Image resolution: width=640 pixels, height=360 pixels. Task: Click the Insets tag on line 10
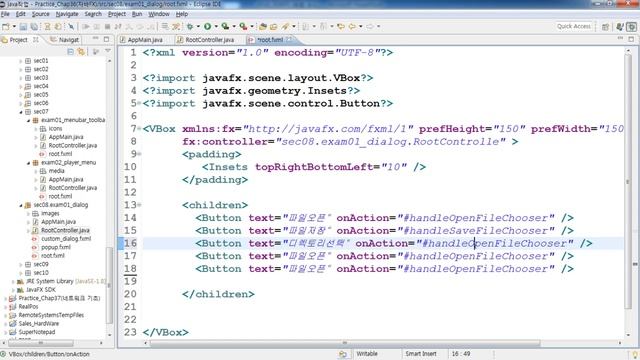pos(228,167)
